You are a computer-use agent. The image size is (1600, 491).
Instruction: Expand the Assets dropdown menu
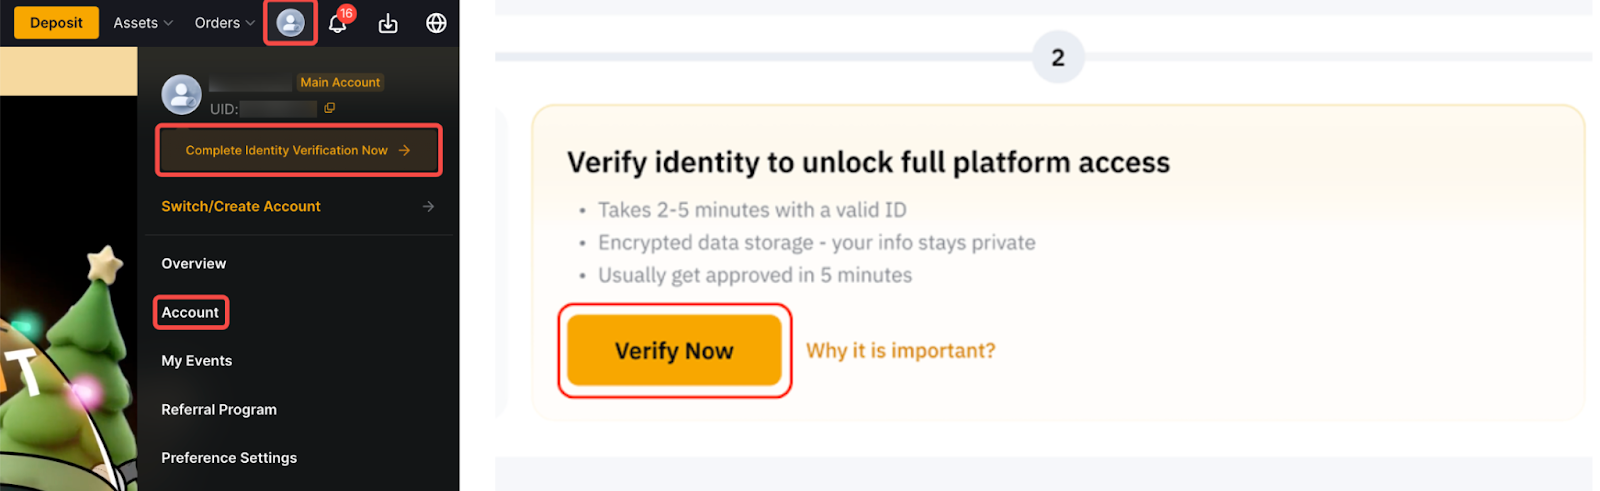(143, 23)
